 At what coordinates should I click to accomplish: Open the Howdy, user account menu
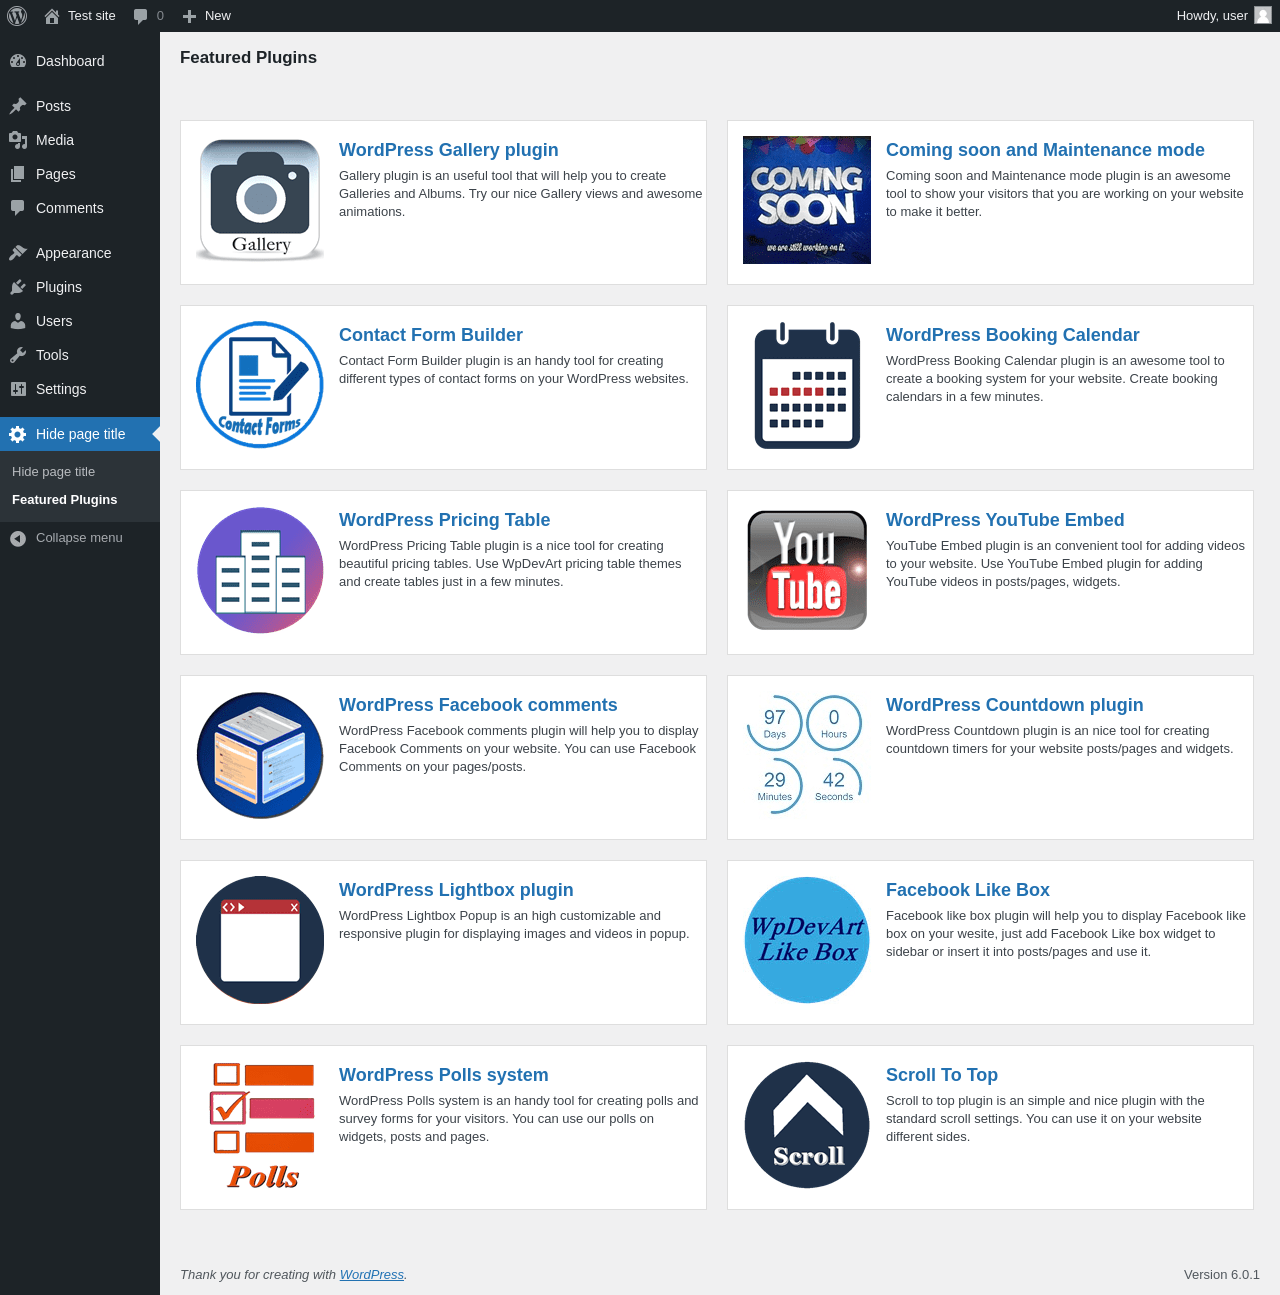pos(1224,16)
